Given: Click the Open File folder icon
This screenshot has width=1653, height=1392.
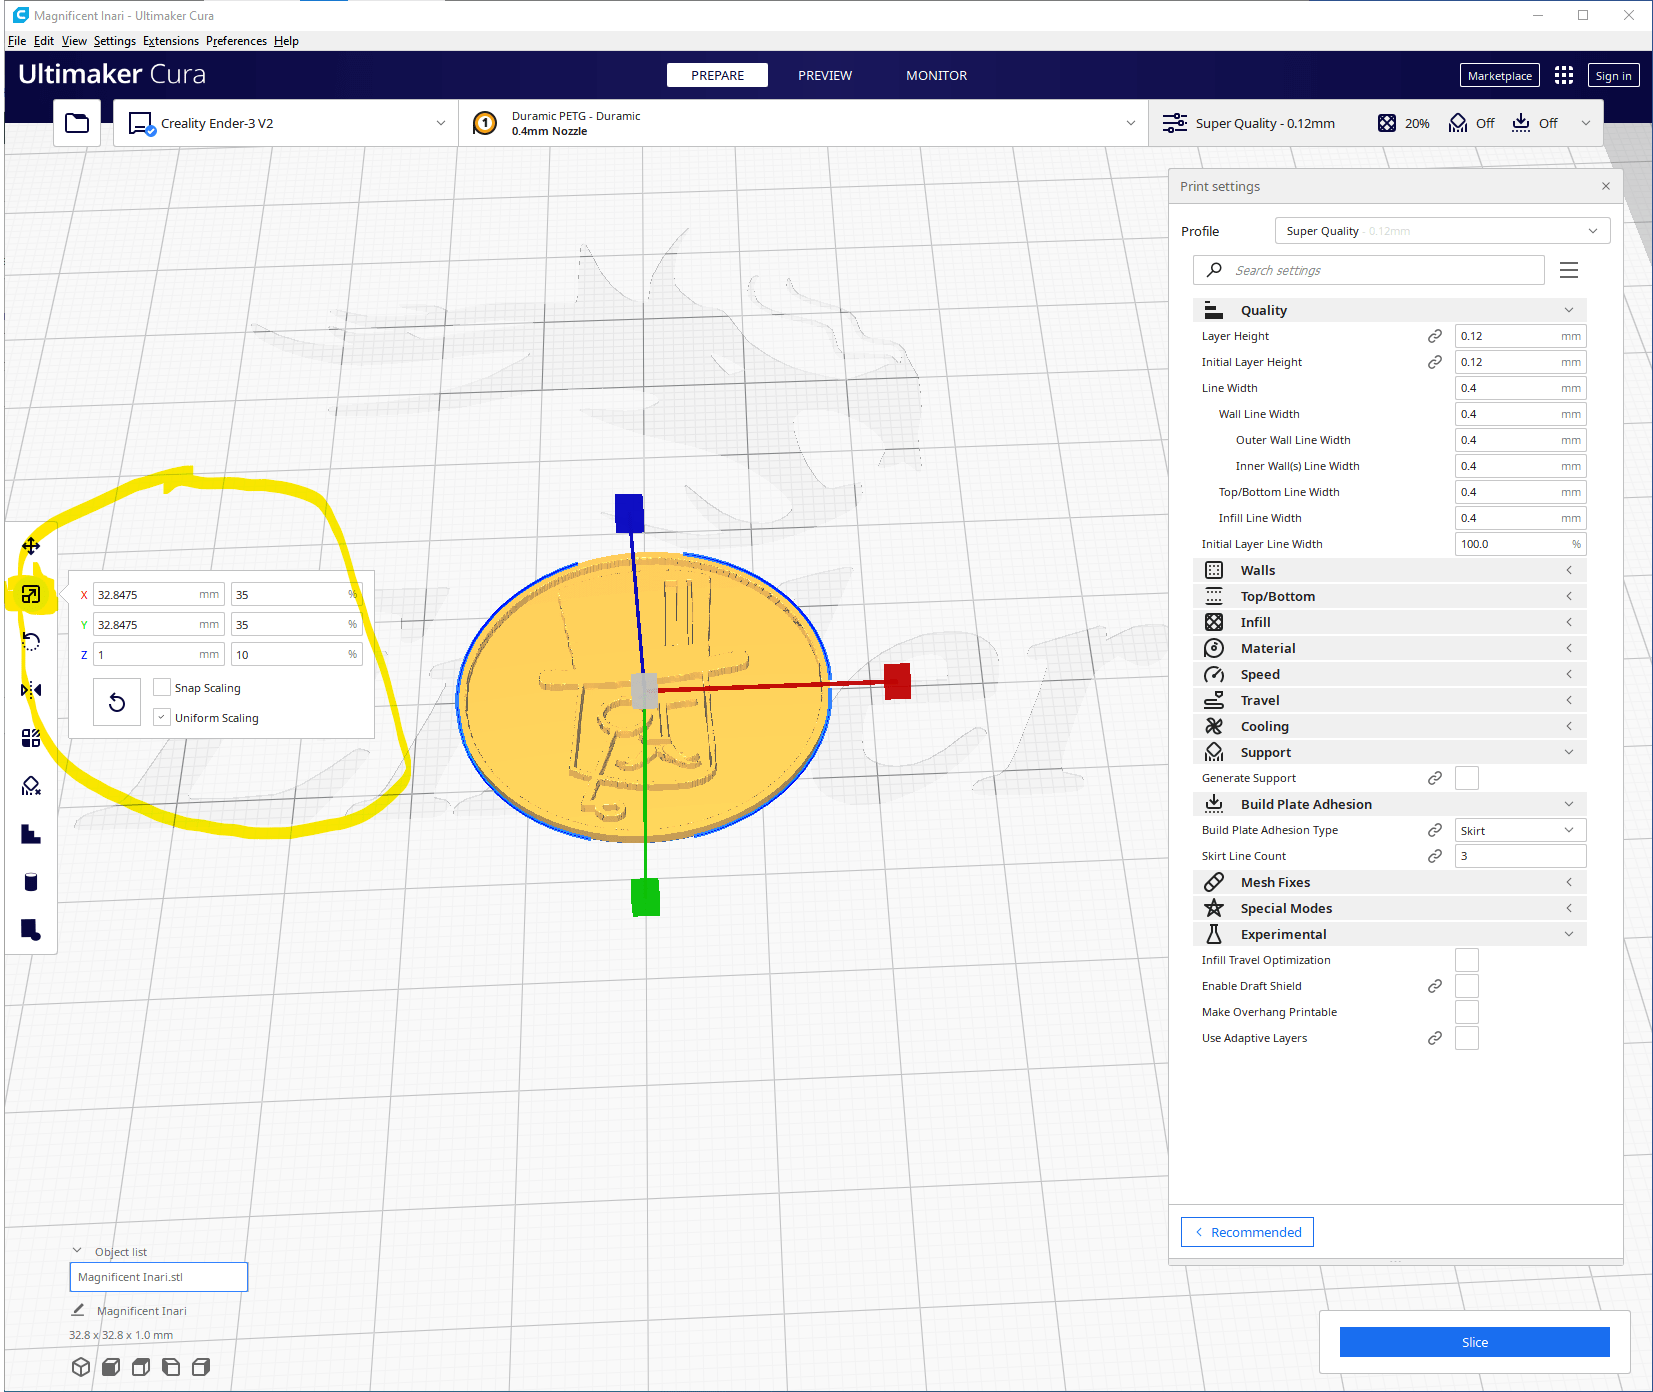Looking at the screenshot, I should (77, 123).
